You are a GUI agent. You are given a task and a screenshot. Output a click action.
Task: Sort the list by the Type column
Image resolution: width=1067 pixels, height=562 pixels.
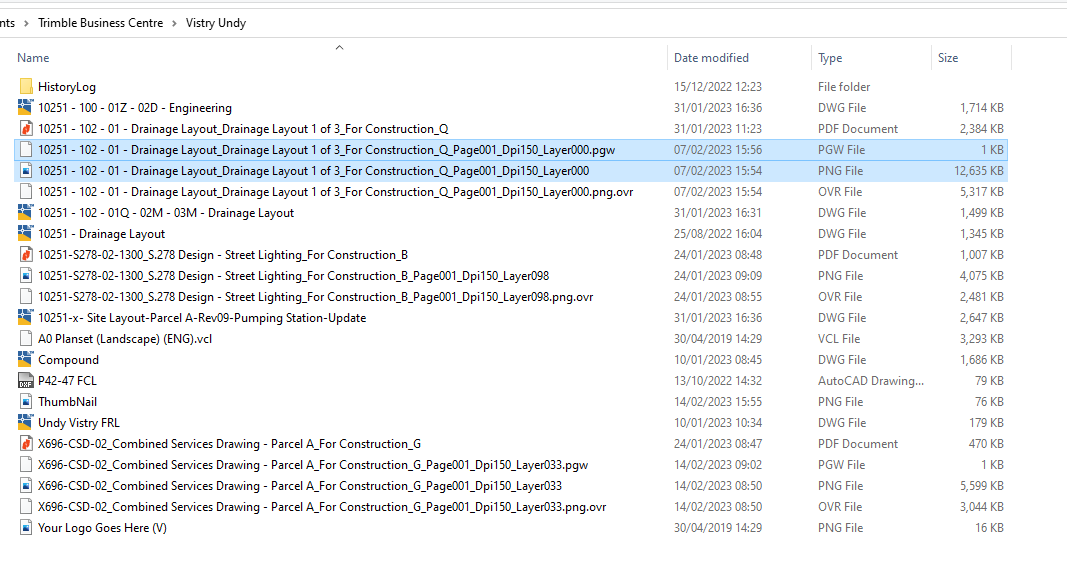[830, 58]
